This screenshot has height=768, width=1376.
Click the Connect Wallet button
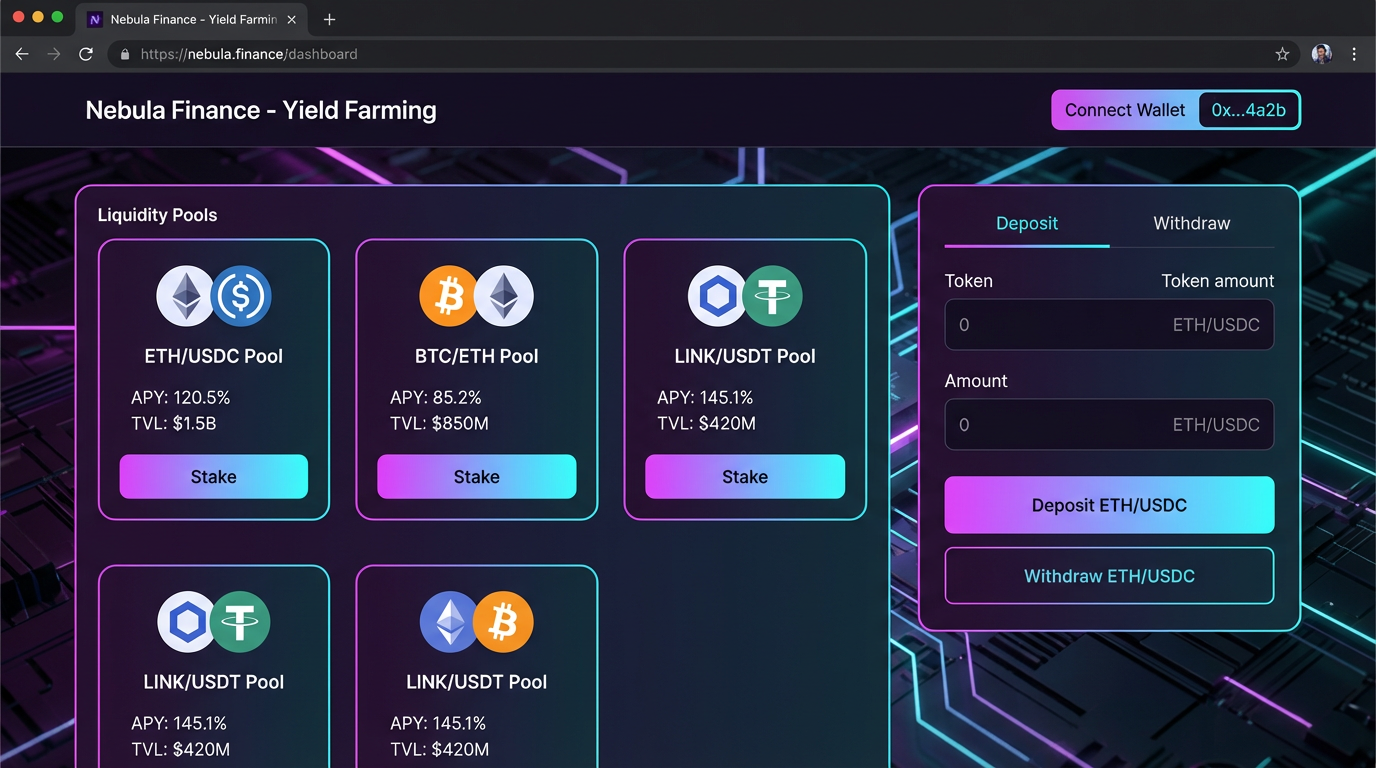(x=1124, y=110)
